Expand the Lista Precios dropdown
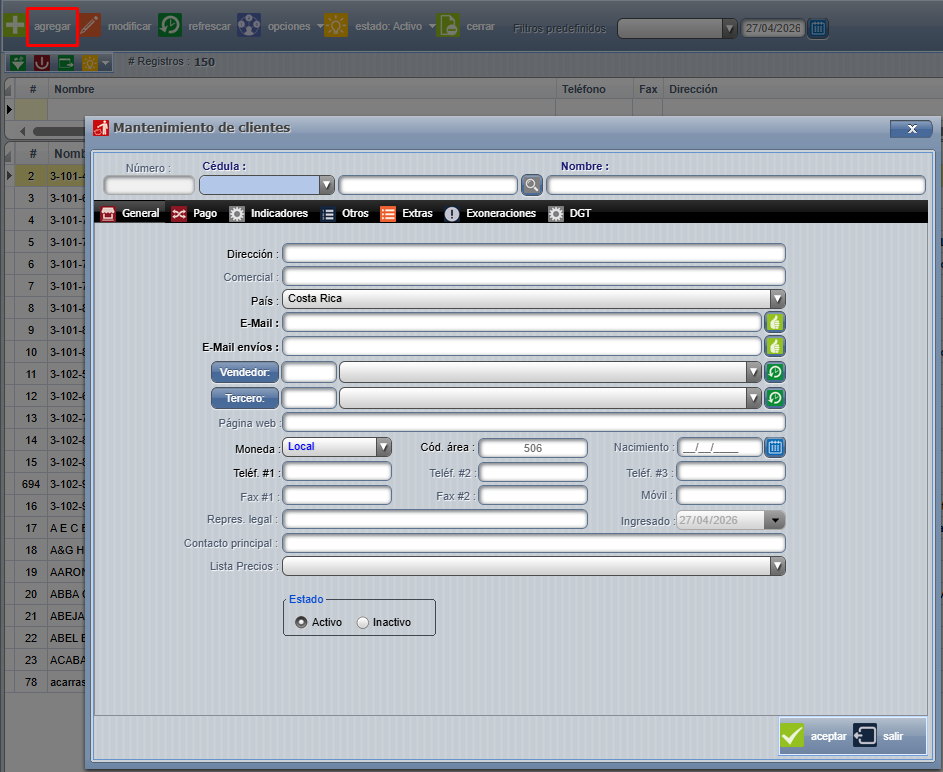 click(778, 566)
